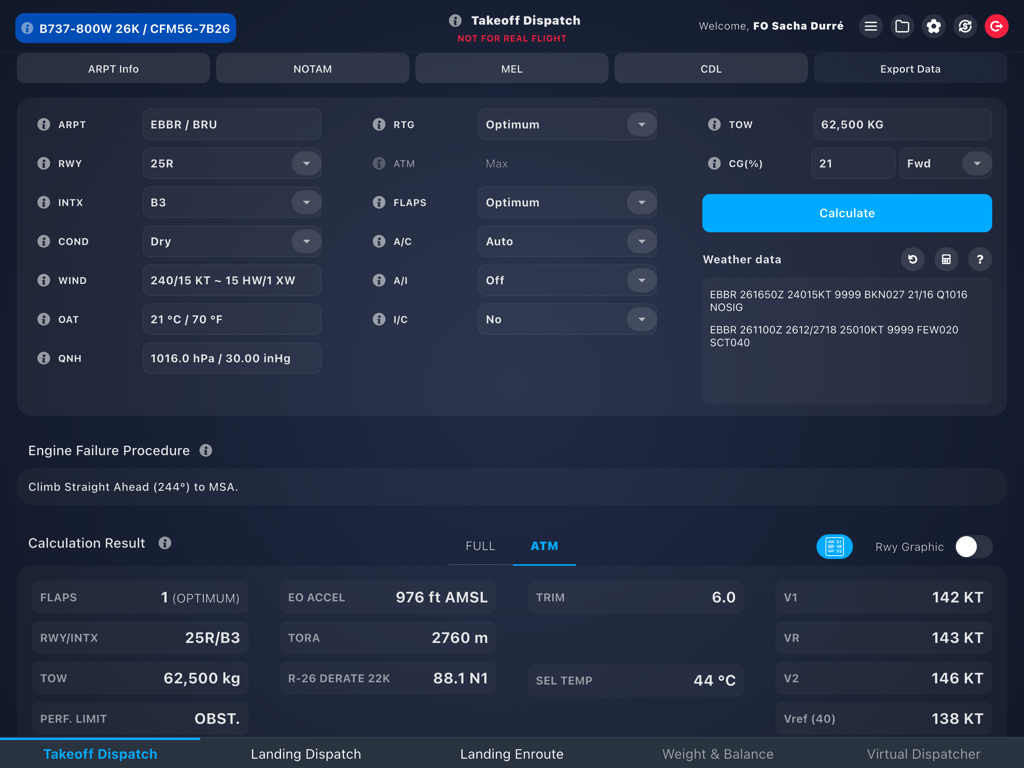Viewport: 1024px width, 768px height.
Task: Open the METAR calculator icon in Weather data
Action: pyautogui.click(x=946, y=259)
